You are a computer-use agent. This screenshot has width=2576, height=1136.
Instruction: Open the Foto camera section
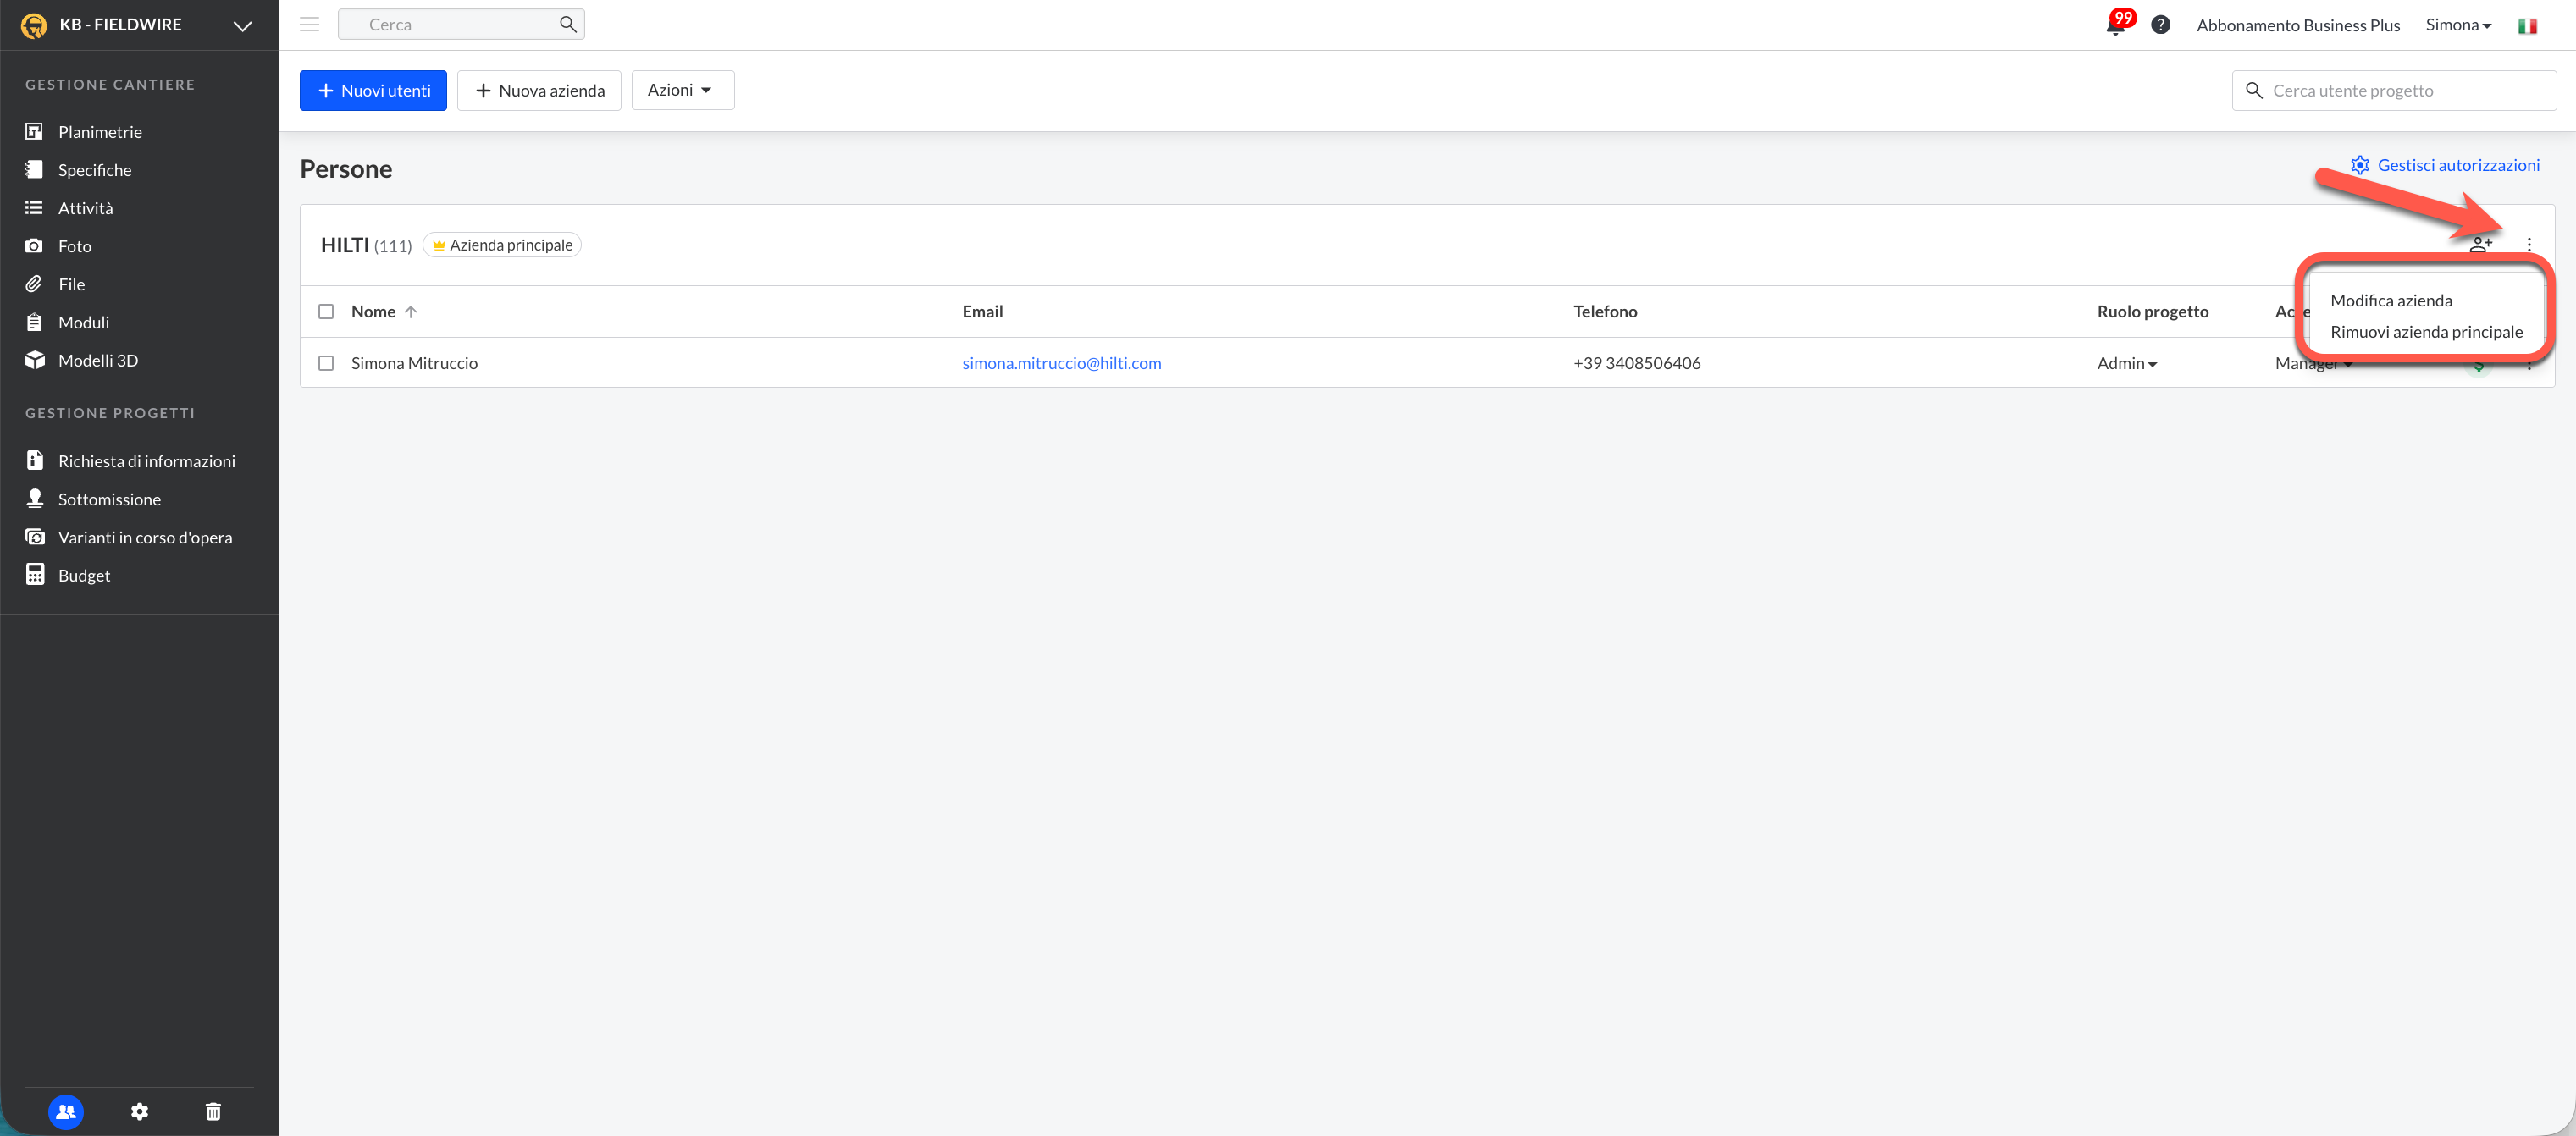tap(74, 246)
